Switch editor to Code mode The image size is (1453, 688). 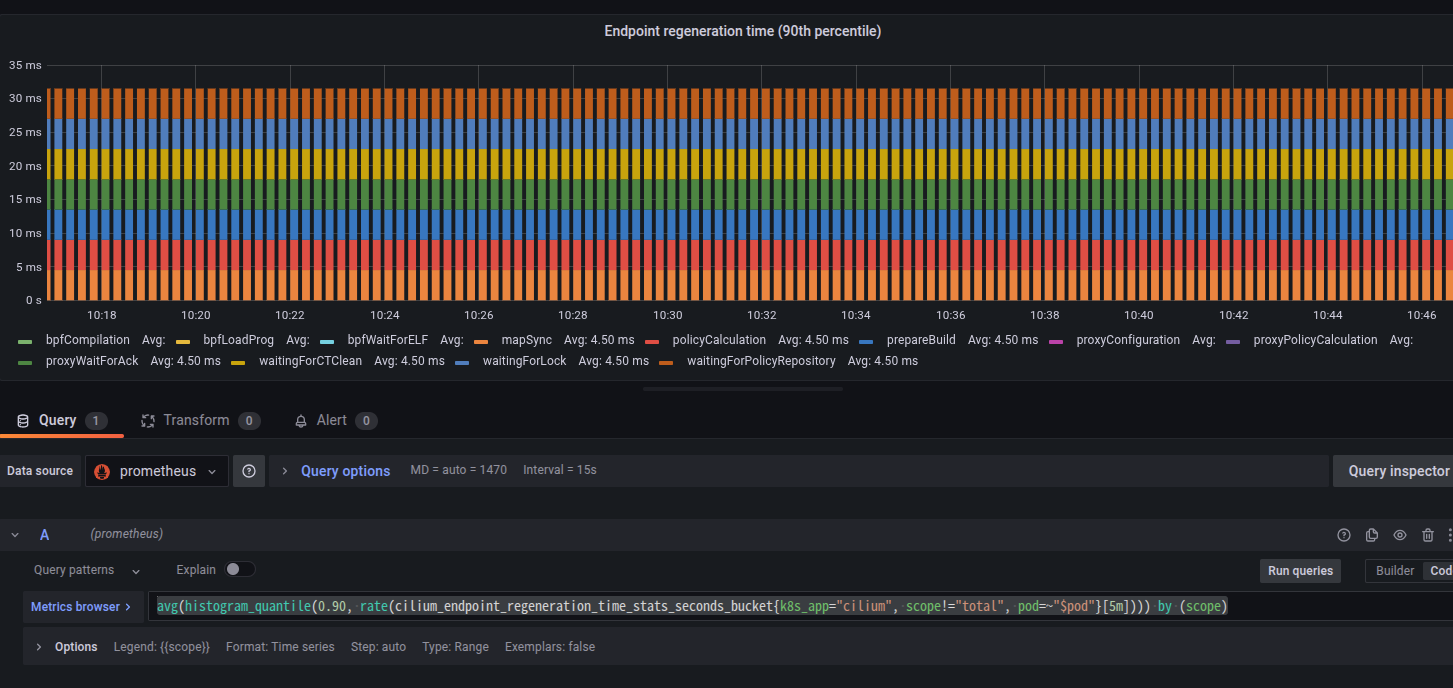coord(1440,571)
